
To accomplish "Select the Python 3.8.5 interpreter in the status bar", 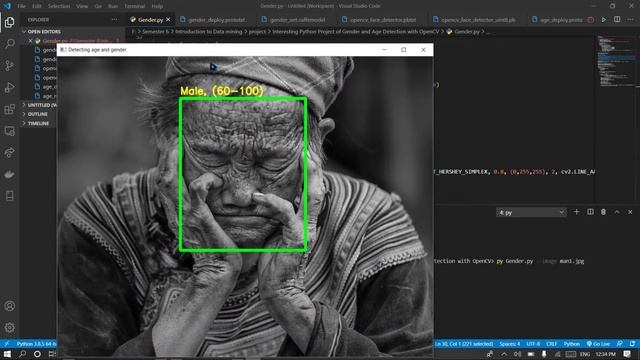I will [36, 344].
